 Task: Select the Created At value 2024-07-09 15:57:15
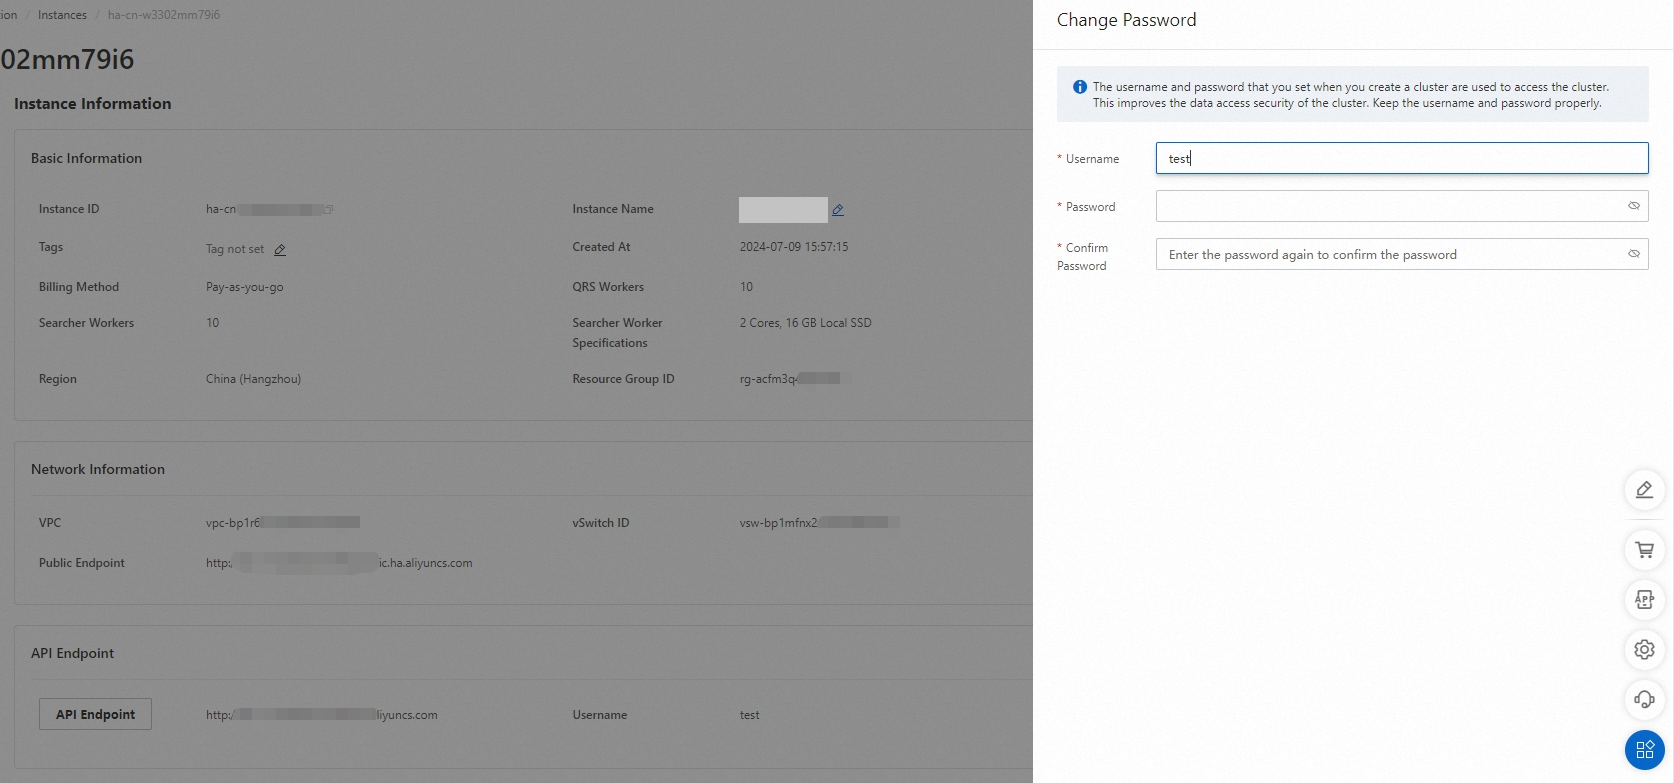[794, 247]
